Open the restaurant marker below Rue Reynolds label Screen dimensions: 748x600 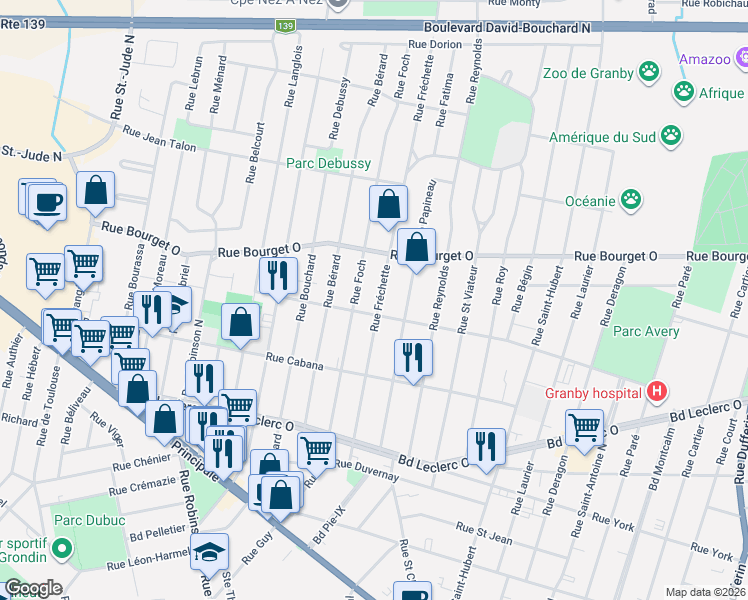click(x=413, y=360)
